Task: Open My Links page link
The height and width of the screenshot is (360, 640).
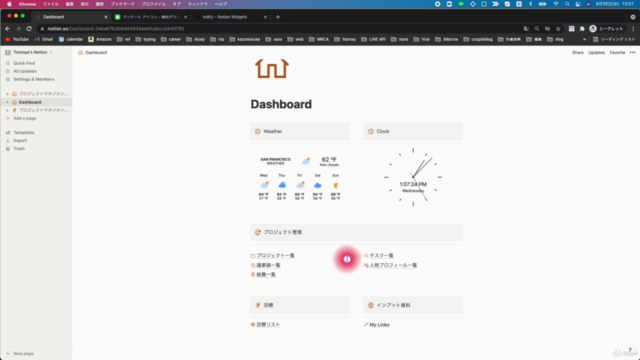Action: click(379, 324)
